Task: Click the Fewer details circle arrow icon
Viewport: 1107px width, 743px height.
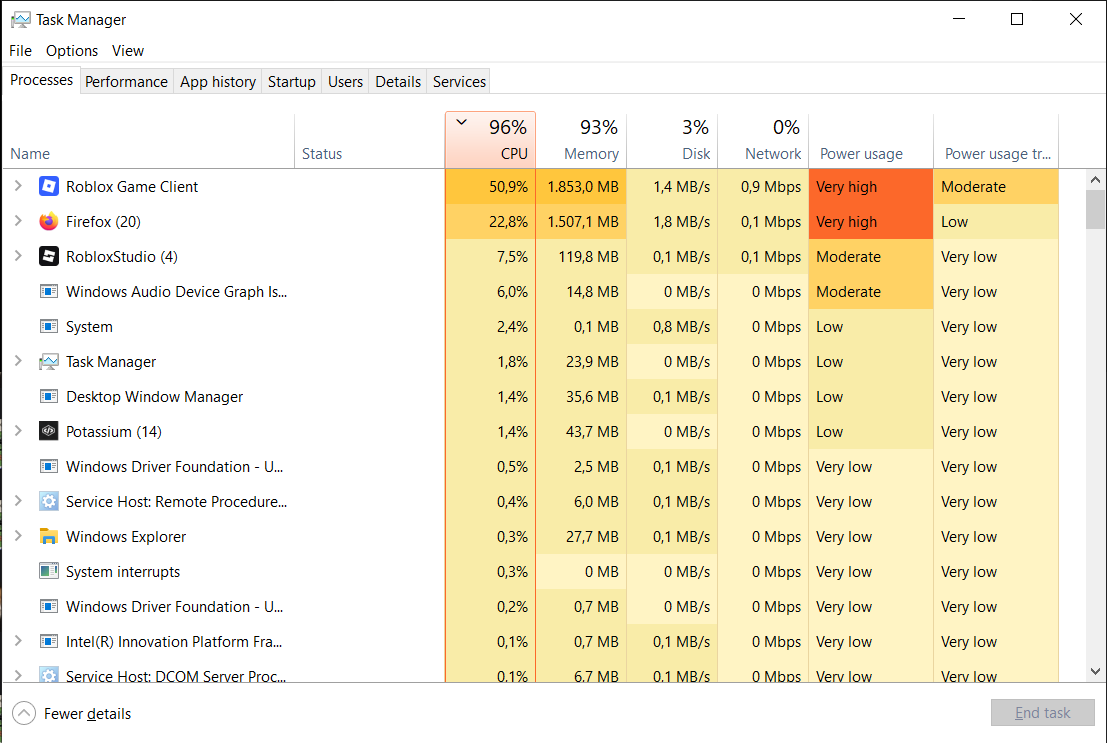Action: (23, 713)
